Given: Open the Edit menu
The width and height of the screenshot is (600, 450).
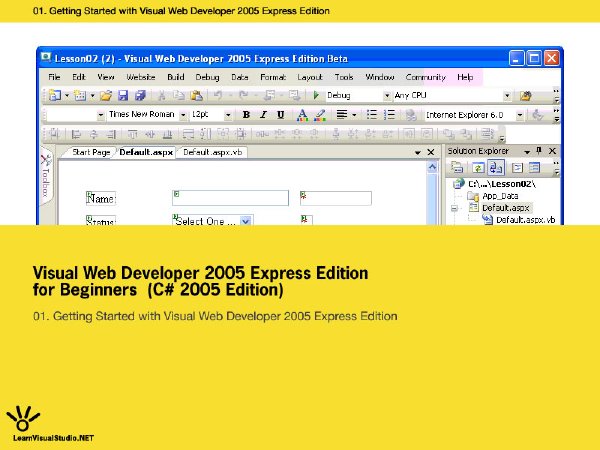Looking at the screenshot, I should (x=79, y=77).
